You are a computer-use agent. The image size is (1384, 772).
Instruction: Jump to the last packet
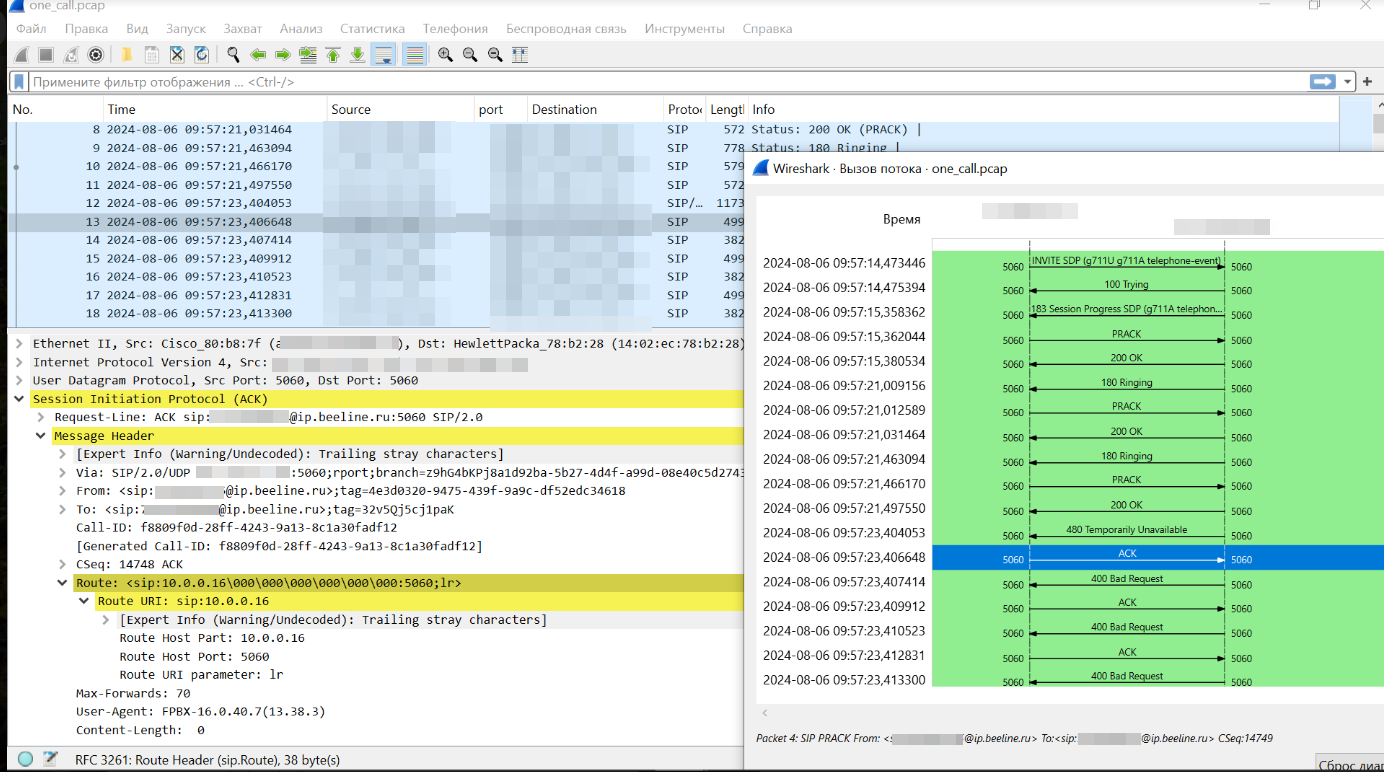point(357,55)
